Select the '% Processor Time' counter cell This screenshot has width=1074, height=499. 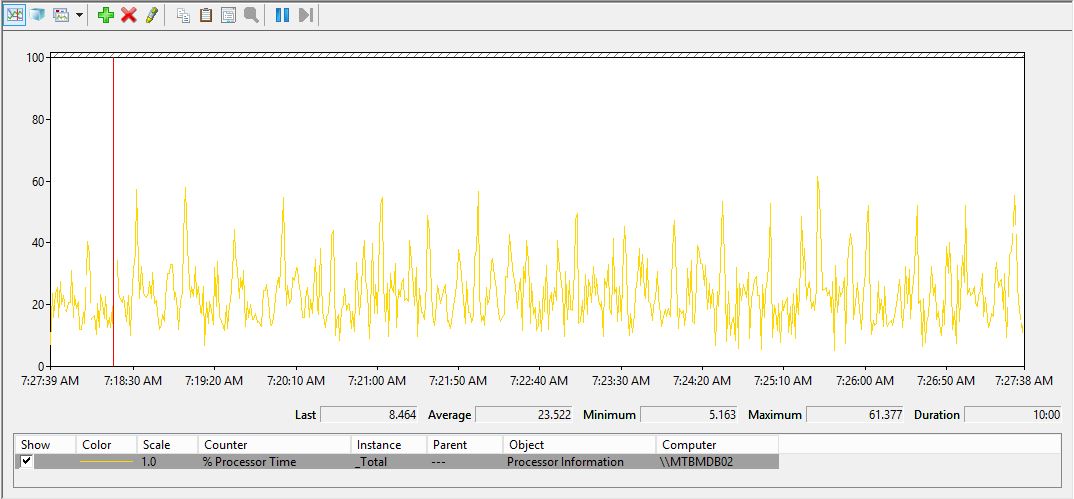pyautogui.click(x=249, y=462)
